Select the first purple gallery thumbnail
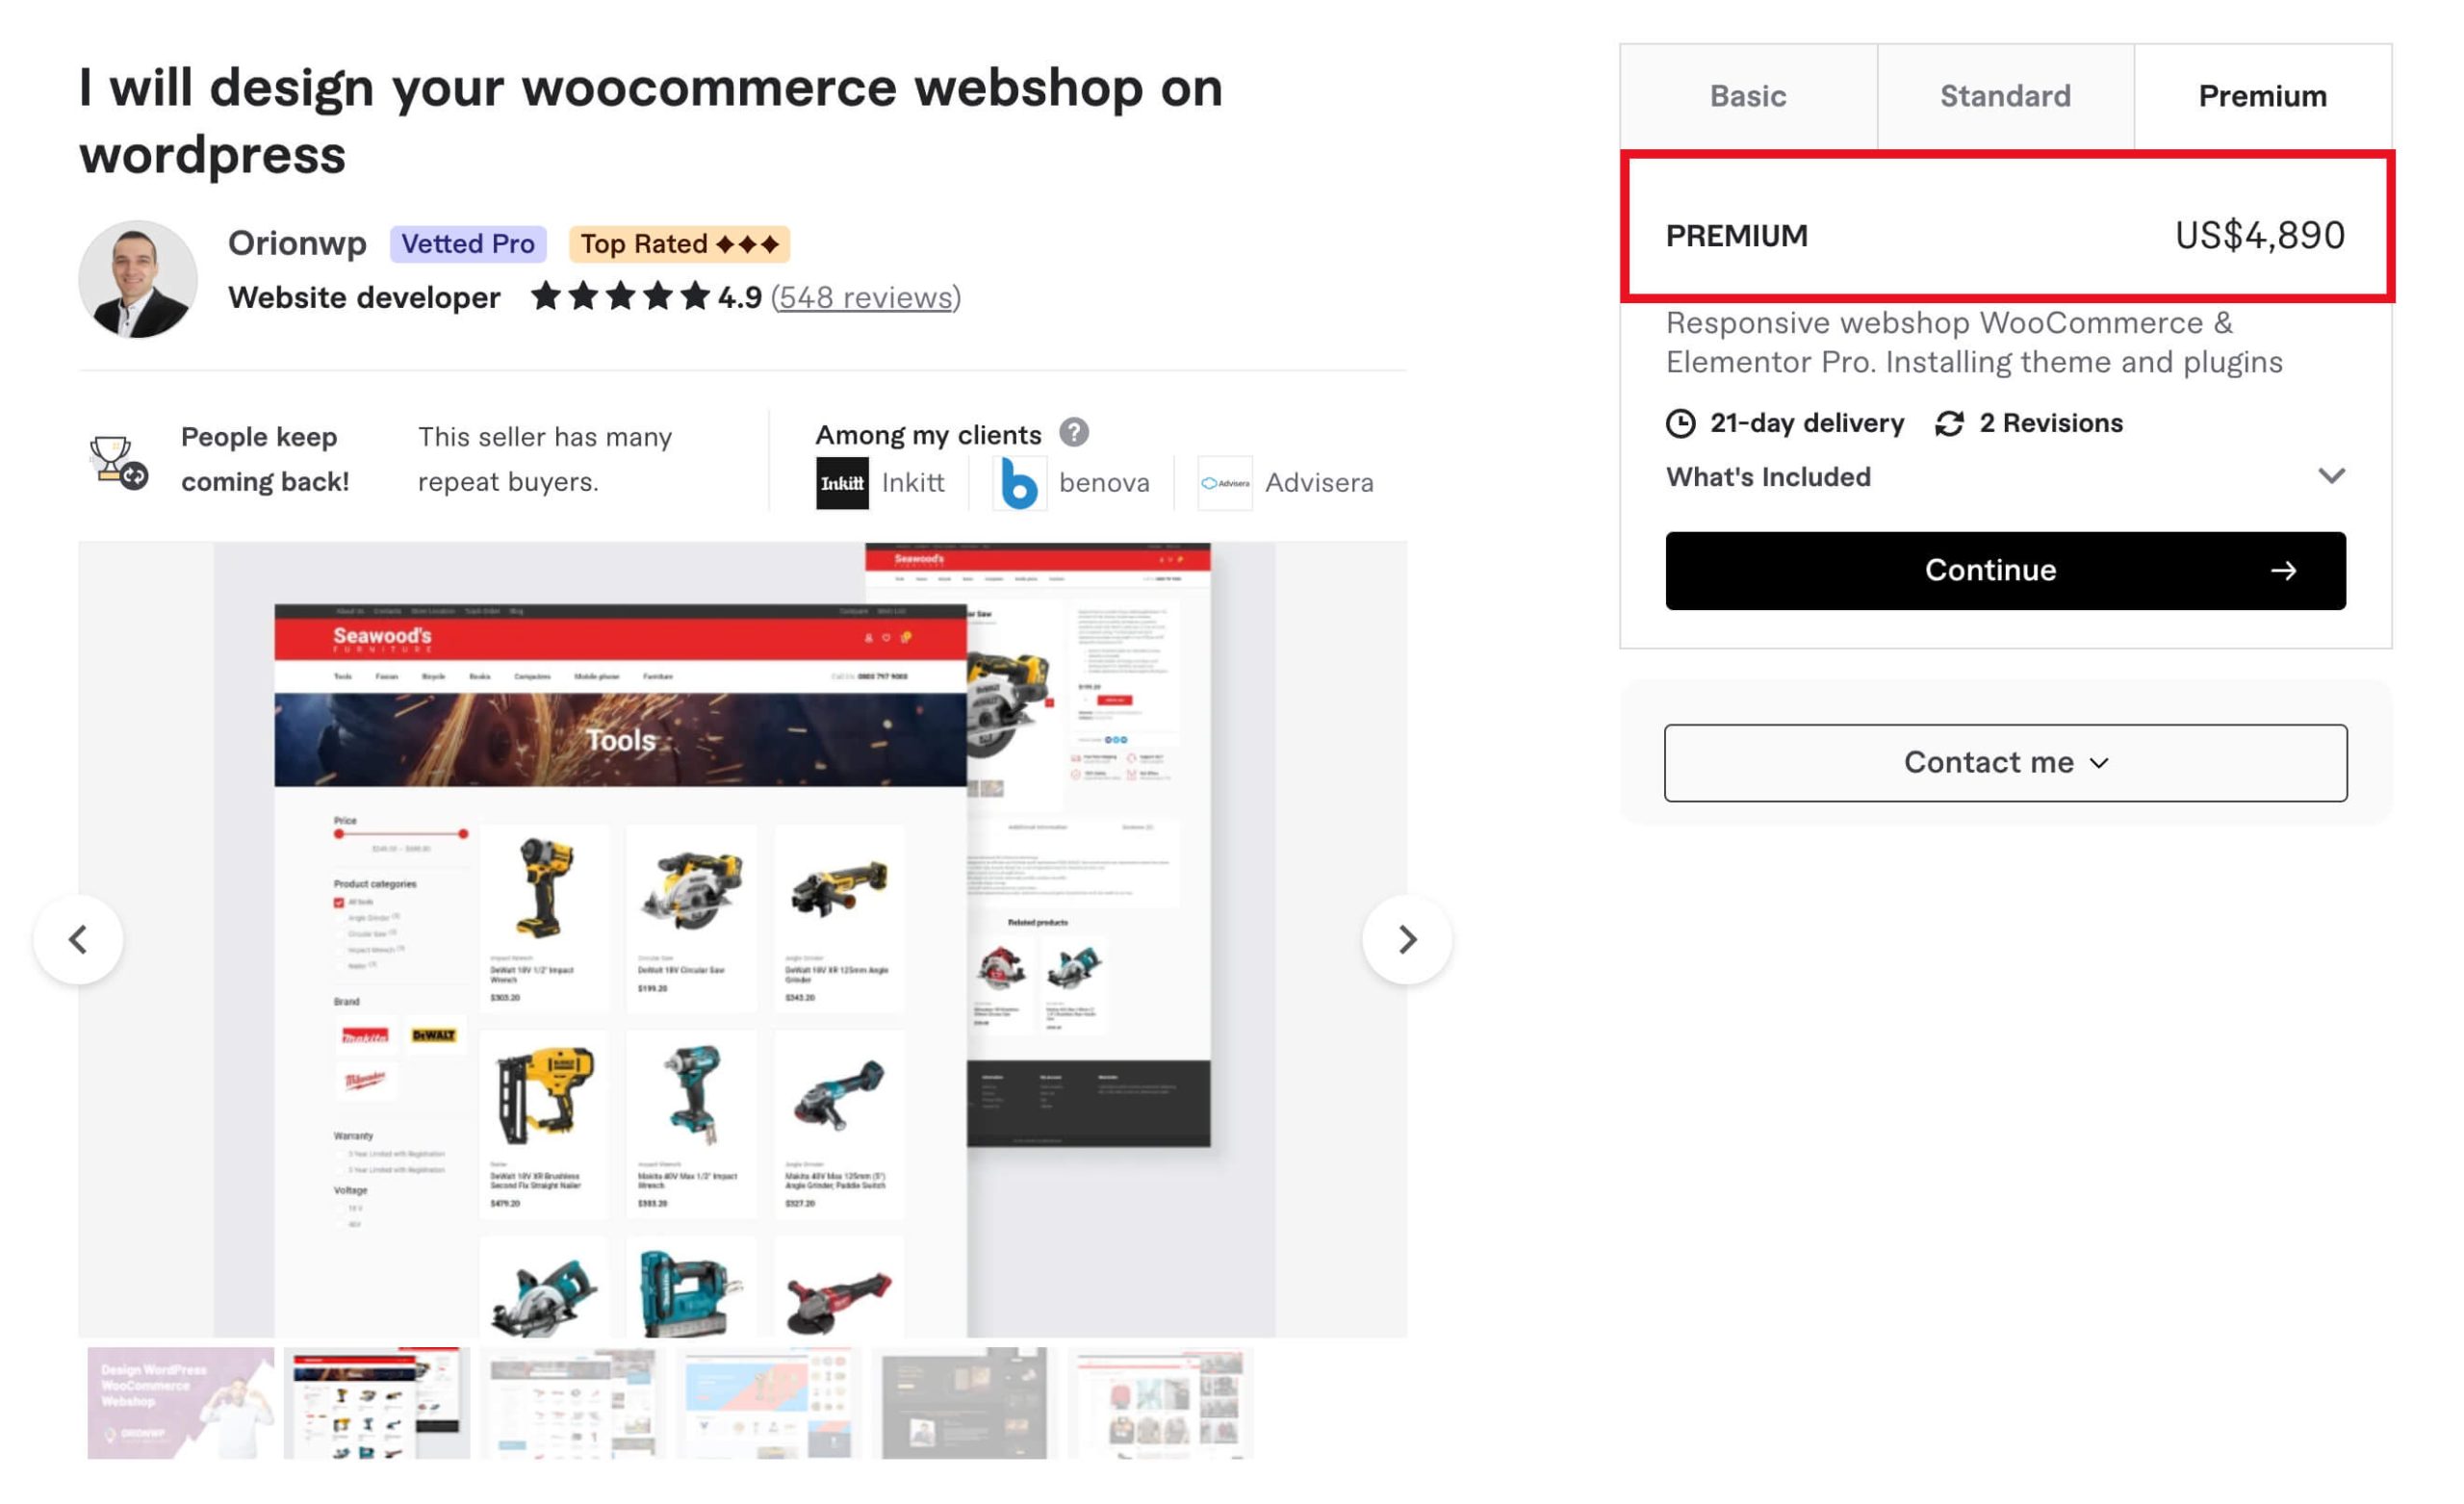Screen dimensions: 2464x1504 180,1403
